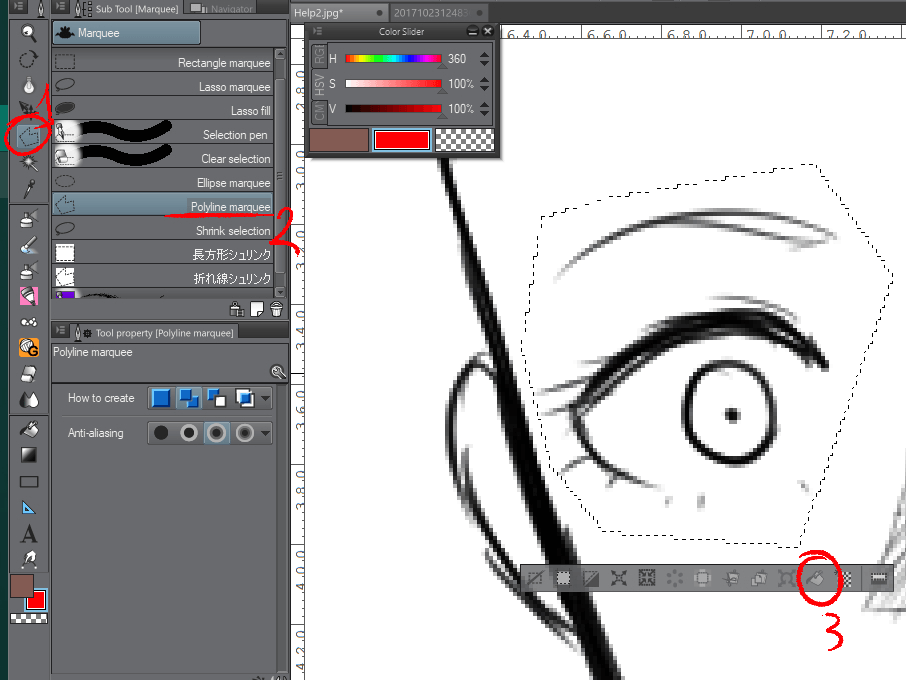This screenshot has height=680, width=906.
Task: Open the Color Slider panel menu
Action: pyautogui.click(x=317, y=31)
